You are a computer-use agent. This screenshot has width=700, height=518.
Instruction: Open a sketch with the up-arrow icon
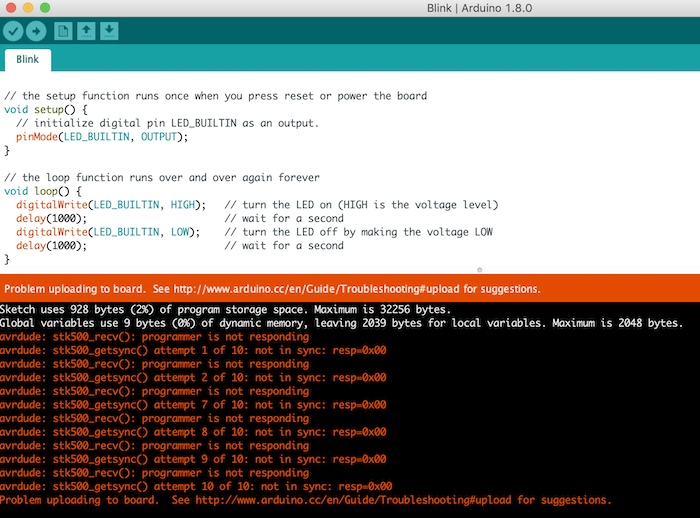[x=86, y=31]
